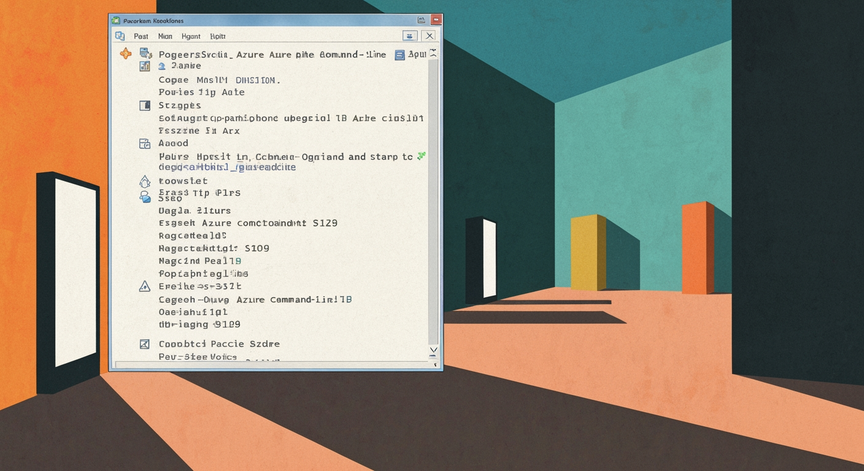Image resolution: width=864 pixels, height=471 pixels.
Task: Select the 'Pev-Stee Voics' row at the list bottom
Action: tap(198, 357)
